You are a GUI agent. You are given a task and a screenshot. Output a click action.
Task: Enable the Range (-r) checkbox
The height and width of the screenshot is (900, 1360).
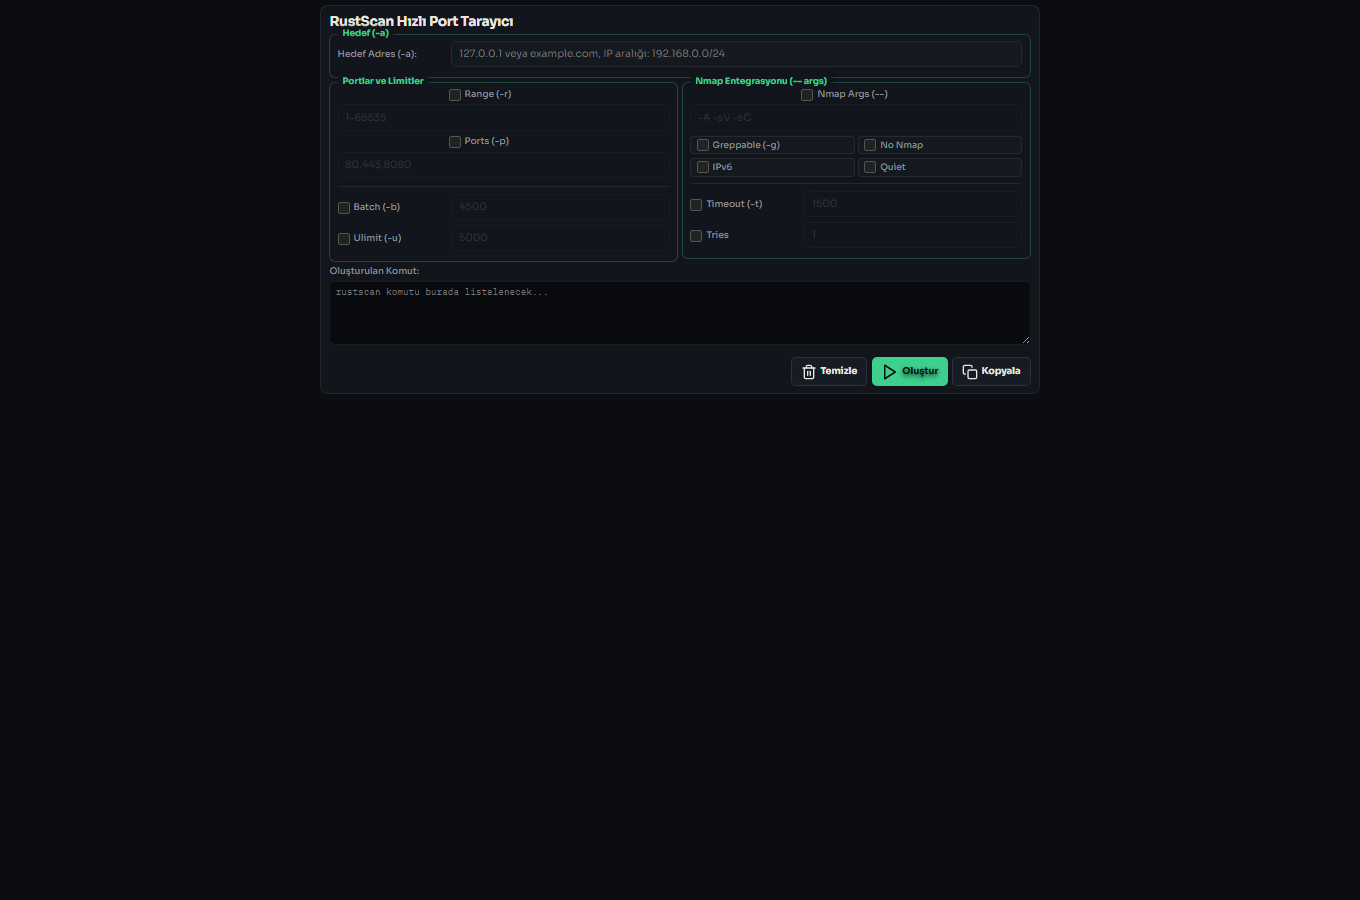455,95
